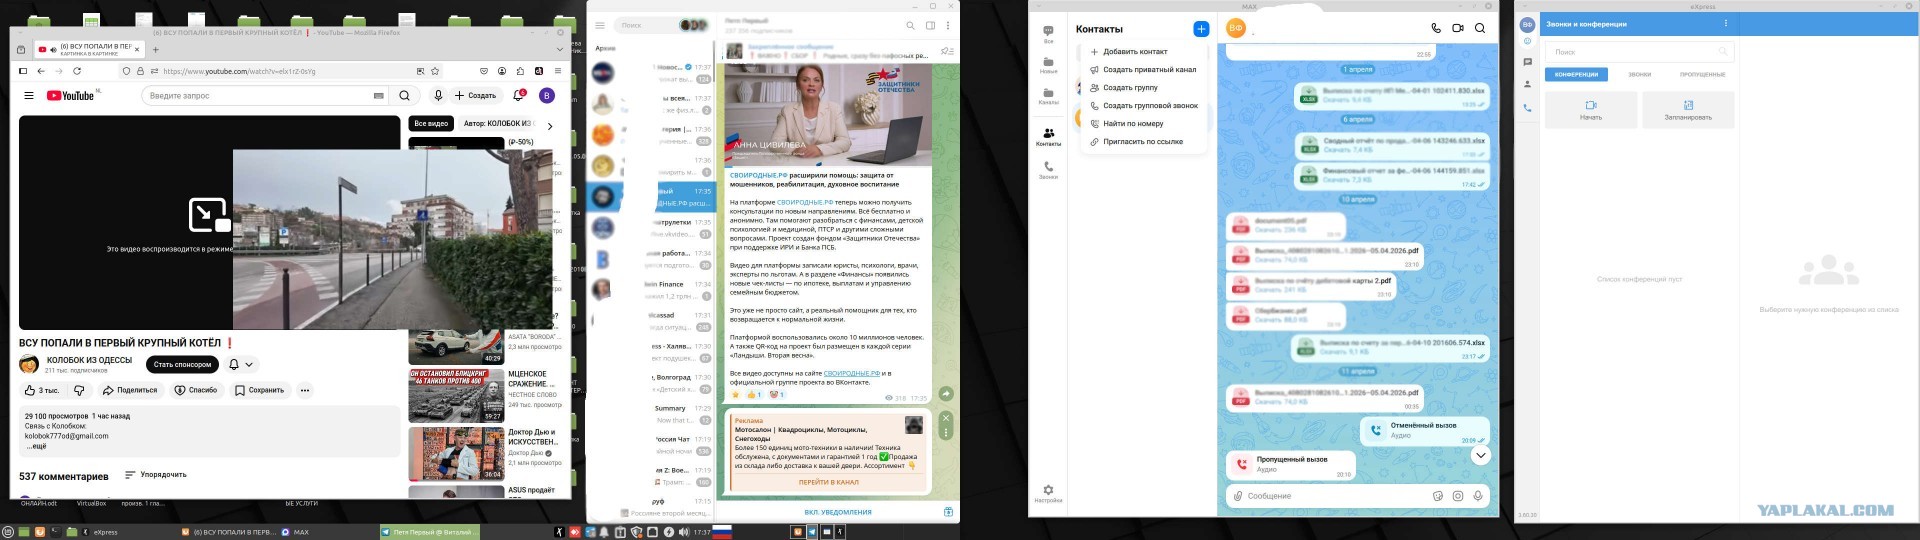Open YouTube notifications bell
1920x540 pixels.
[x=519, y=96]
